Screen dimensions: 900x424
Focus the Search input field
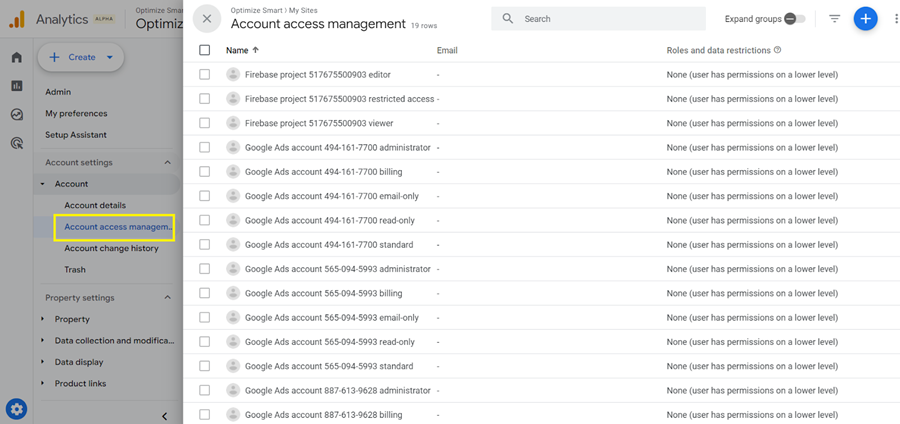598,19
